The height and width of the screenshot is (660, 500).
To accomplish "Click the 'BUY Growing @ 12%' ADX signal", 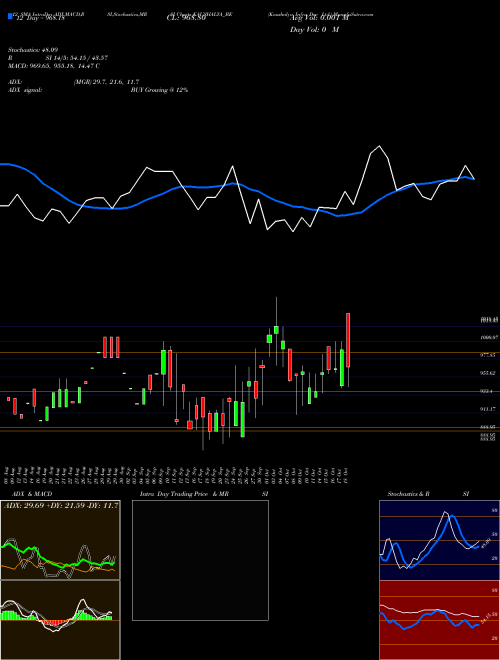I will [159, 90].
